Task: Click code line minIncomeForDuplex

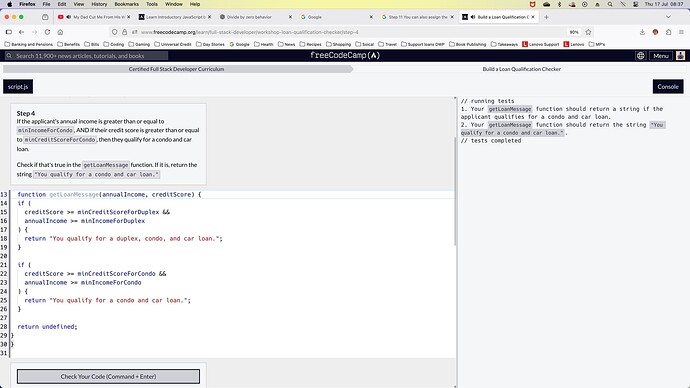Action: point(84,221)
